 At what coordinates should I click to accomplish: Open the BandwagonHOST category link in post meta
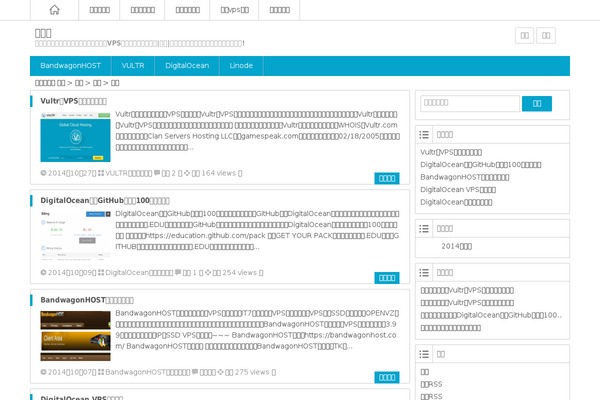point(148,372)
